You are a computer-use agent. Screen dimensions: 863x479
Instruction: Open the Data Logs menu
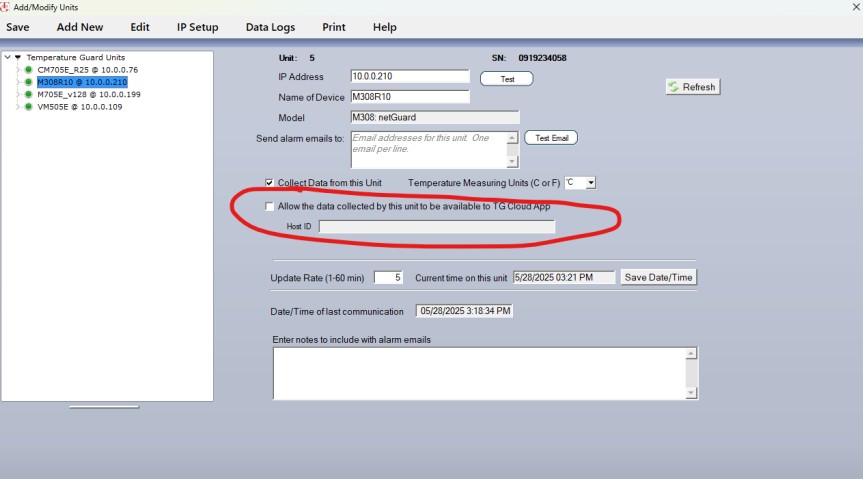pos(271,27)
